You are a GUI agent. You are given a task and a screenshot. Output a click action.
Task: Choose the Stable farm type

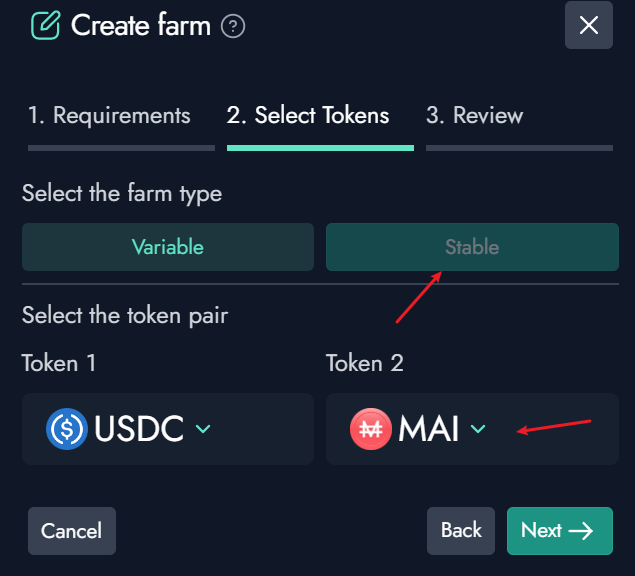[472, 247]
